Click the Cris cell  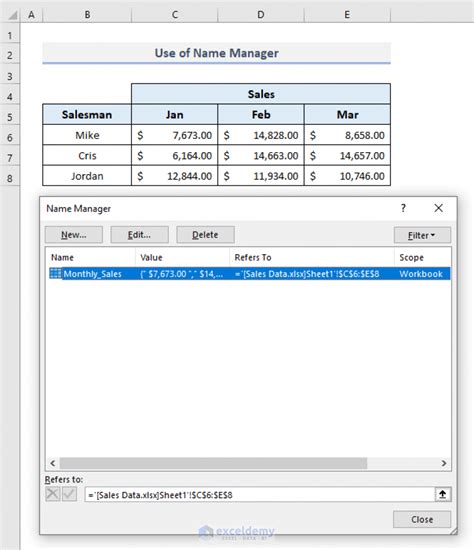tap(87, 155)
